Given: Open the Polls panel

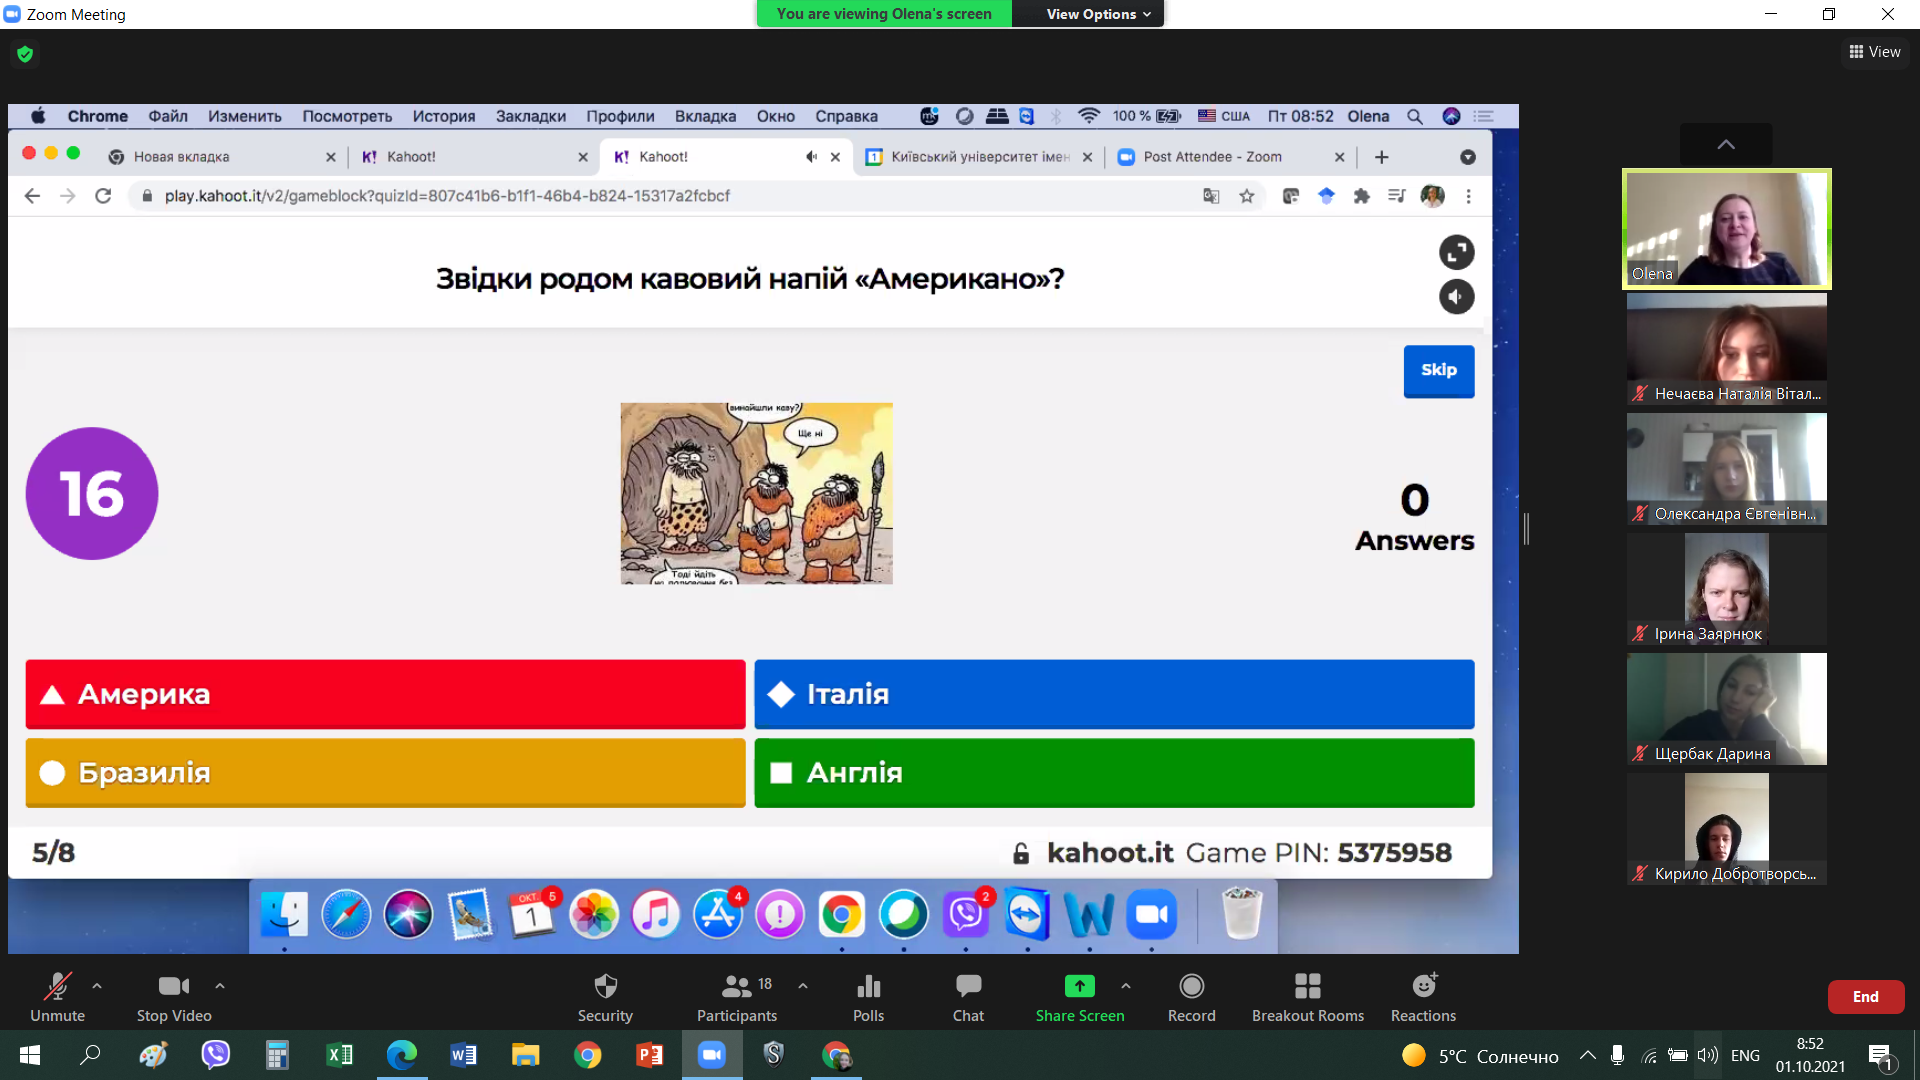Looking at the screenshot, I should [868, 987].
